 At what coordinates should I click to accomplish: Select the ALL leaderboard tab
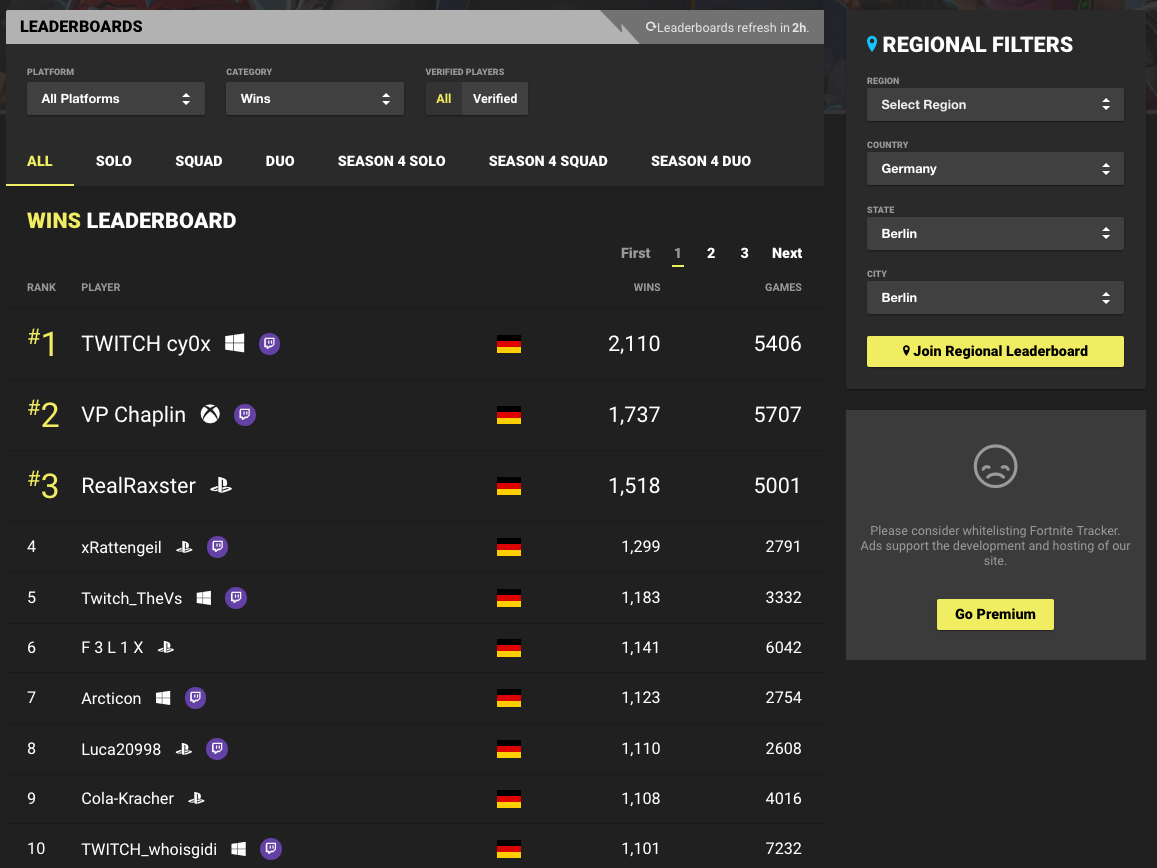pyautogui.click(x=40, y=161)
